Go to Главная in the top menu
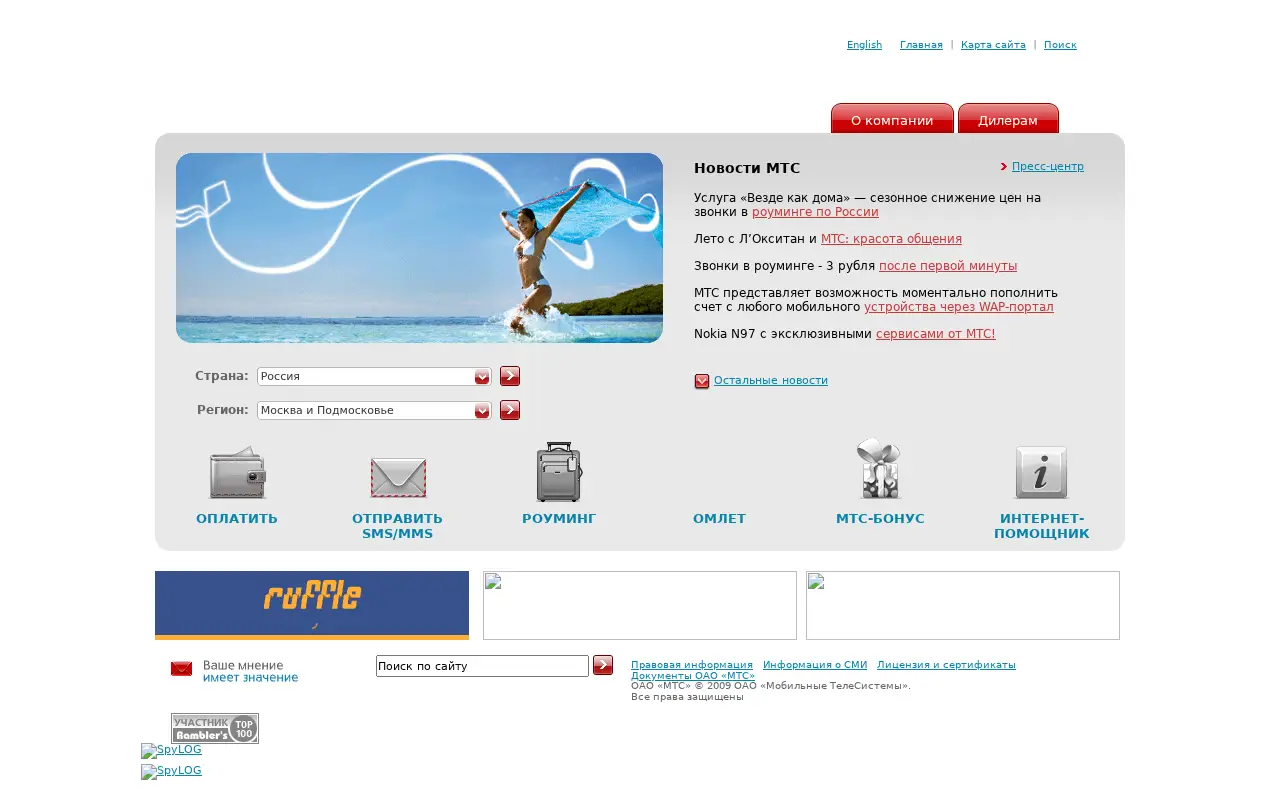The width and height of the screenshot is (1280, 800). (x=921, y=45)
